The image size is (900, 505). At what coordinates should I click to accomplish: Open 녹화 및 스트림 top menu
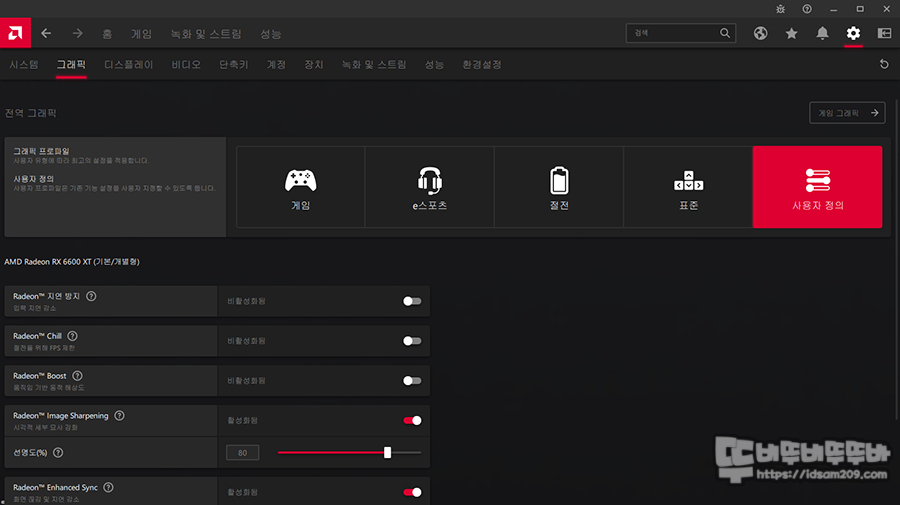[x=206, y=34]
